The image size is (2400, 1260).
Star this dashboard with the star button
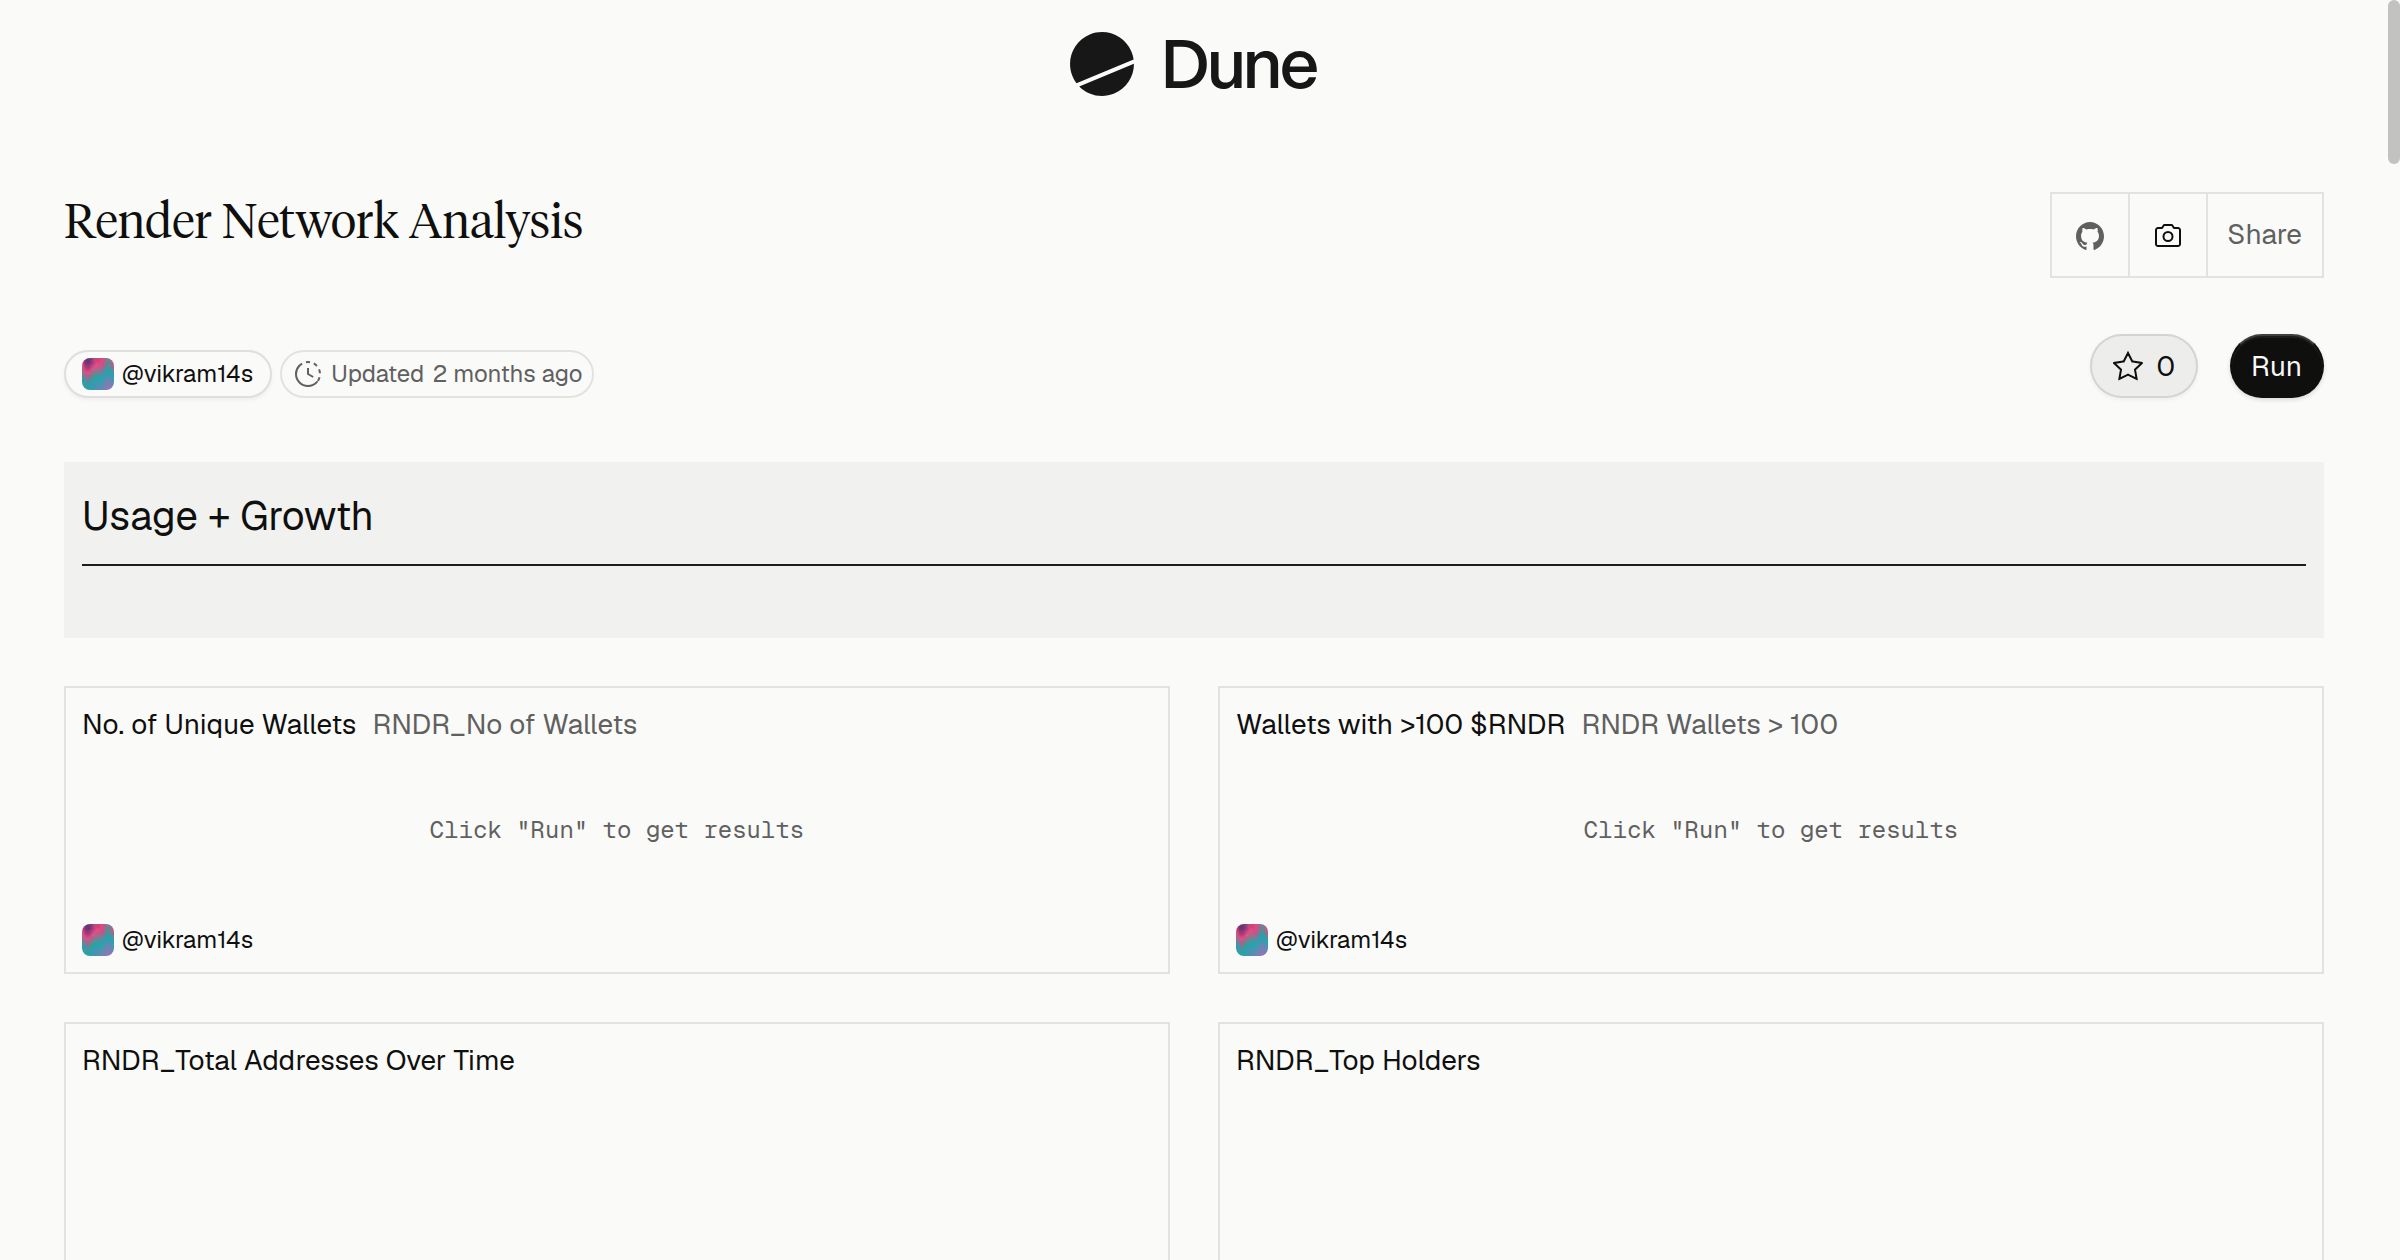click(x=2143, y=366)
